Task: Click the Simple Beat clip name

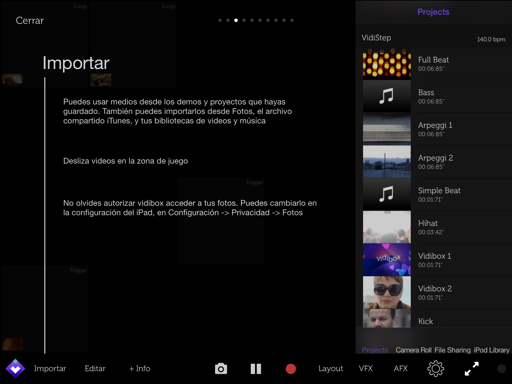Action: coord(439,191)
